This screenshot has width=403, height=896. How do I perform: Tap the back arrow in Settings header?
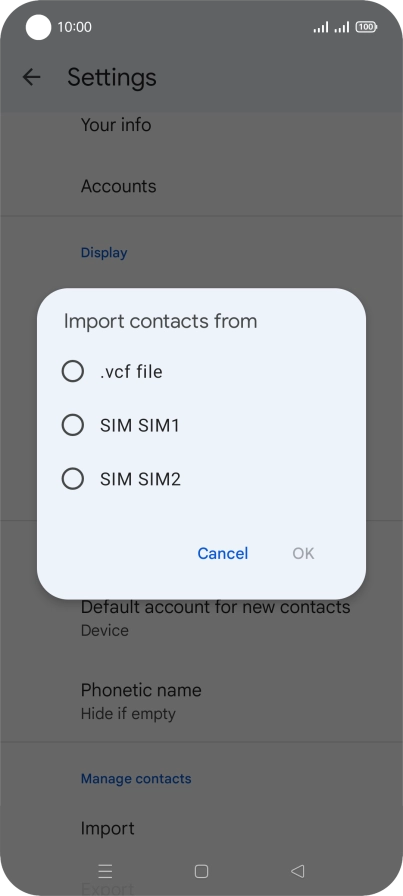[x=31, y=77]
